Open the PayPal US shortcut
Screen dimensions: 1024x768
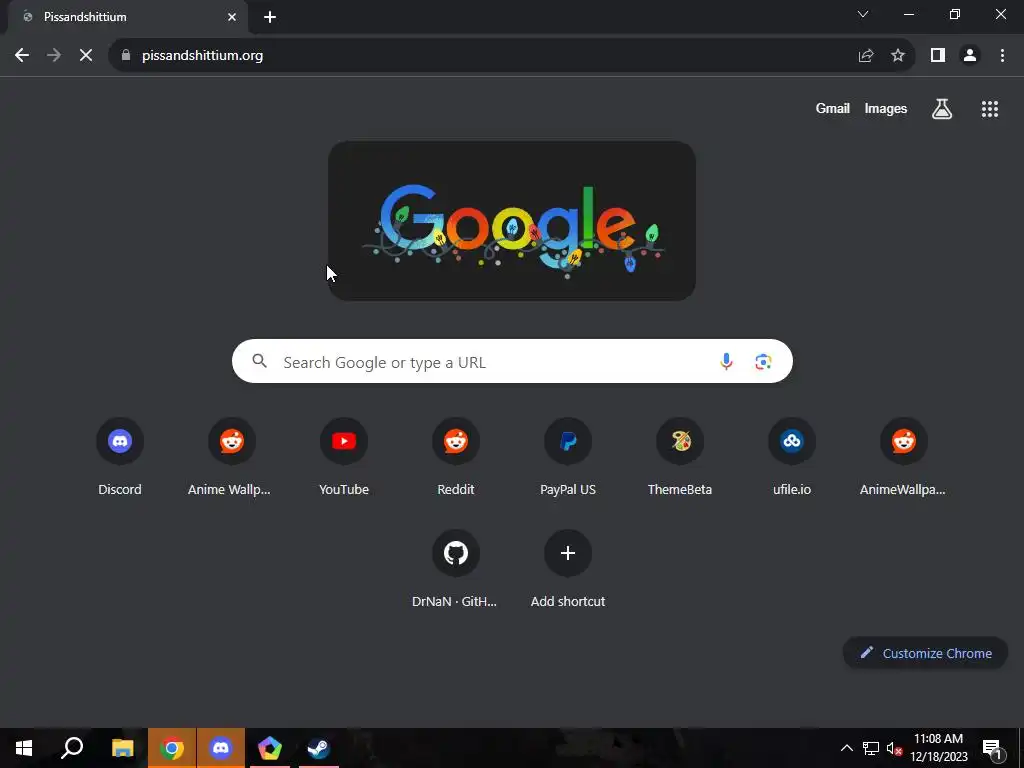coord(568,457)
